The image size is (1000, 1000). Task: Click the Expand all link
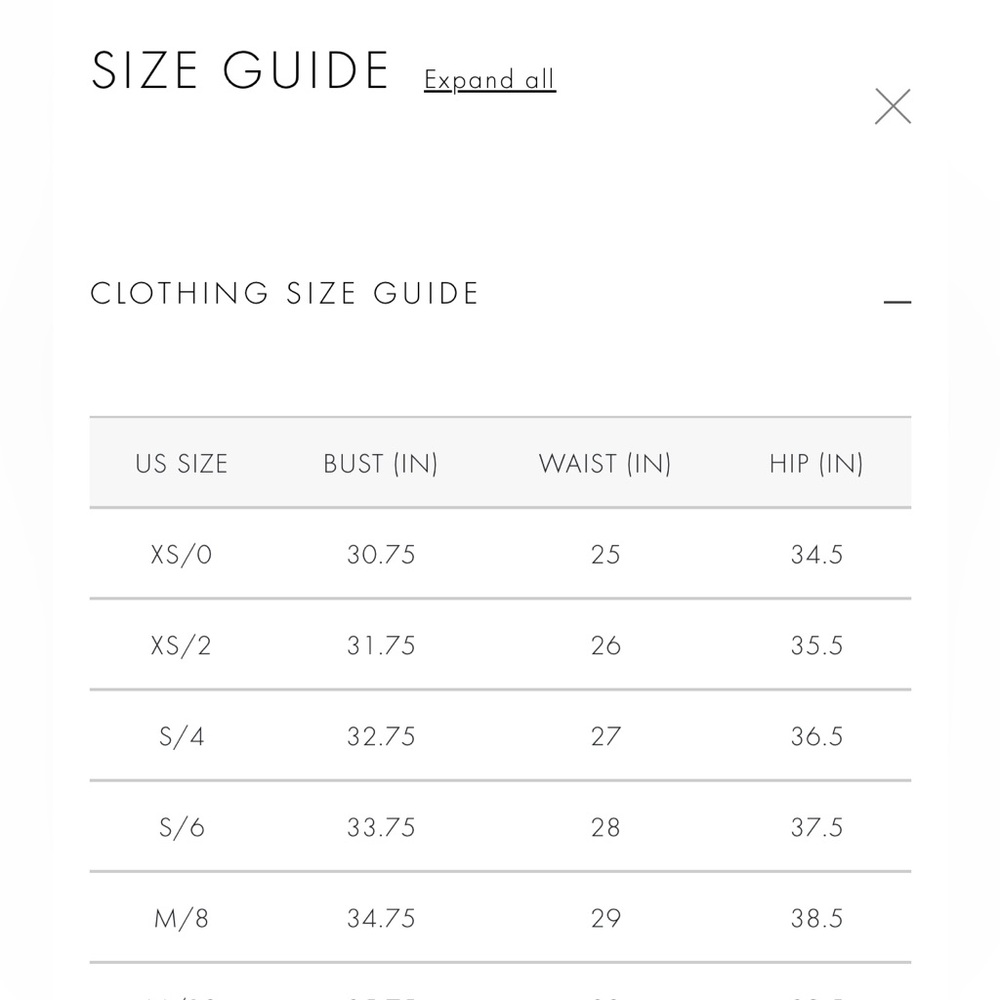pyautogui.click(x=490, y=80)
